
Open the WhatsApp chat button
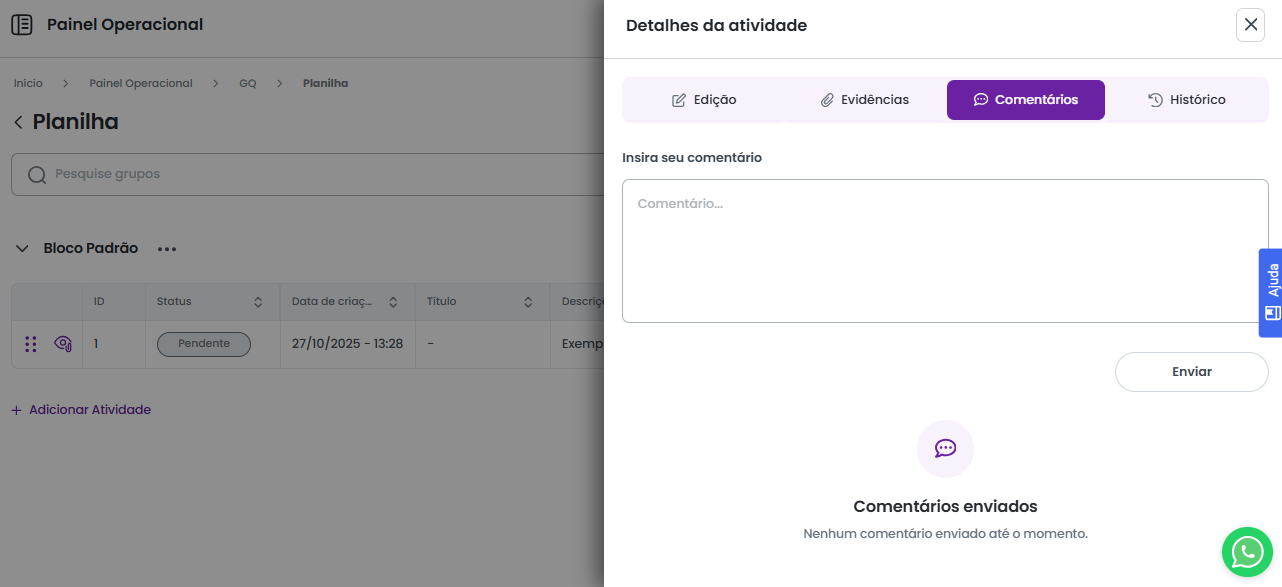[x=1247, y=551]
